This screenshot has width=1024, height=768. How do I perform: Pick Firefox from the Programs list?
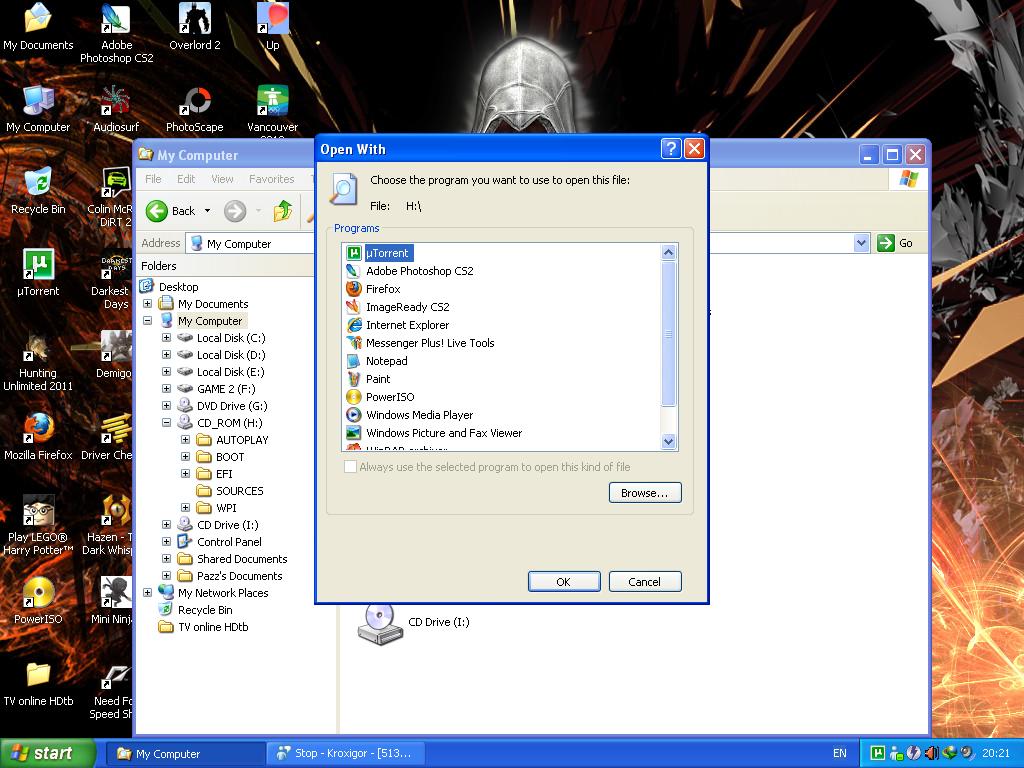point(373,289)
